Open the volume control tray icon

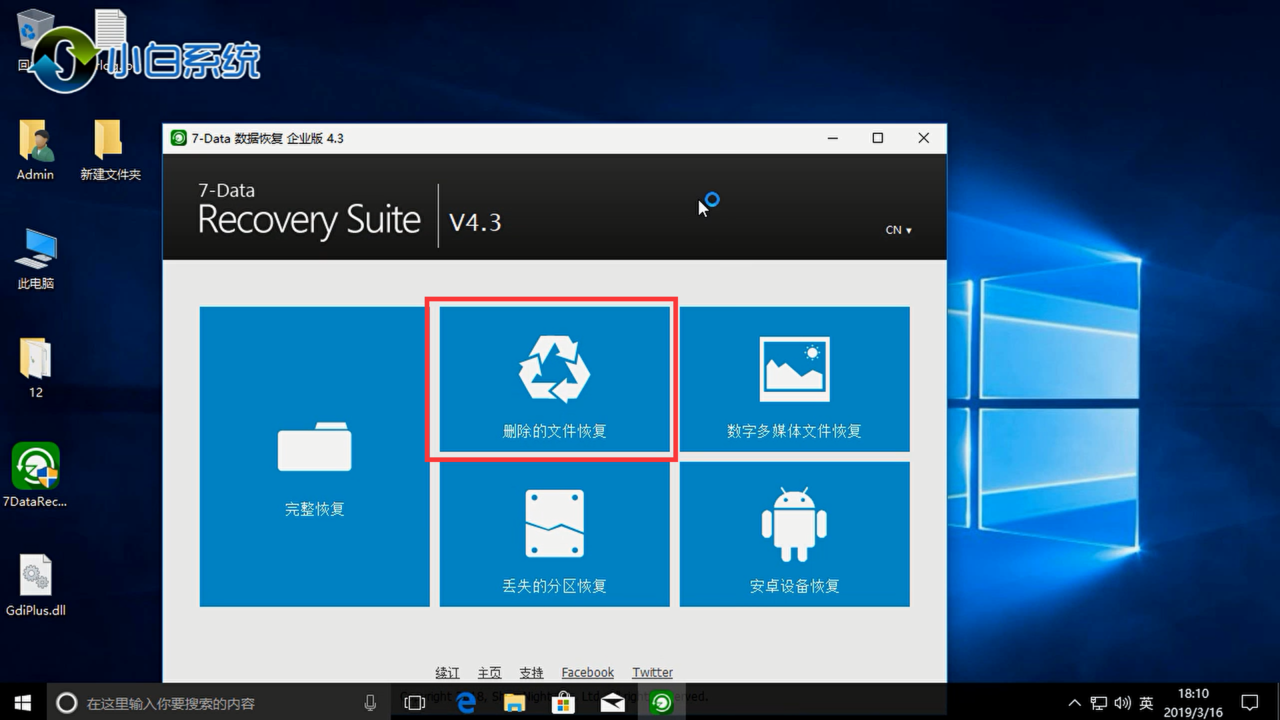(1122, 703)
